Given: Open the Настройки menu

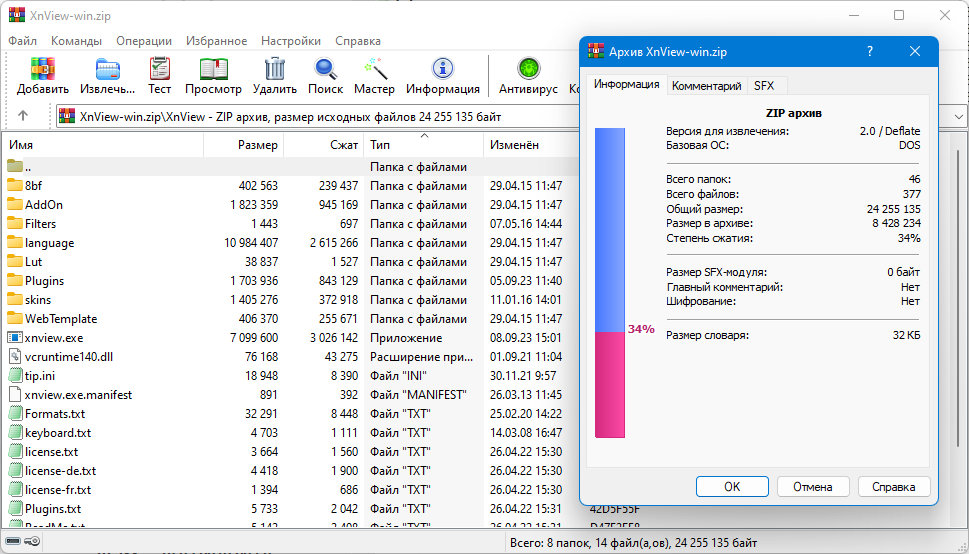Looking at the screenshot, I should click(x=290, y=41).
